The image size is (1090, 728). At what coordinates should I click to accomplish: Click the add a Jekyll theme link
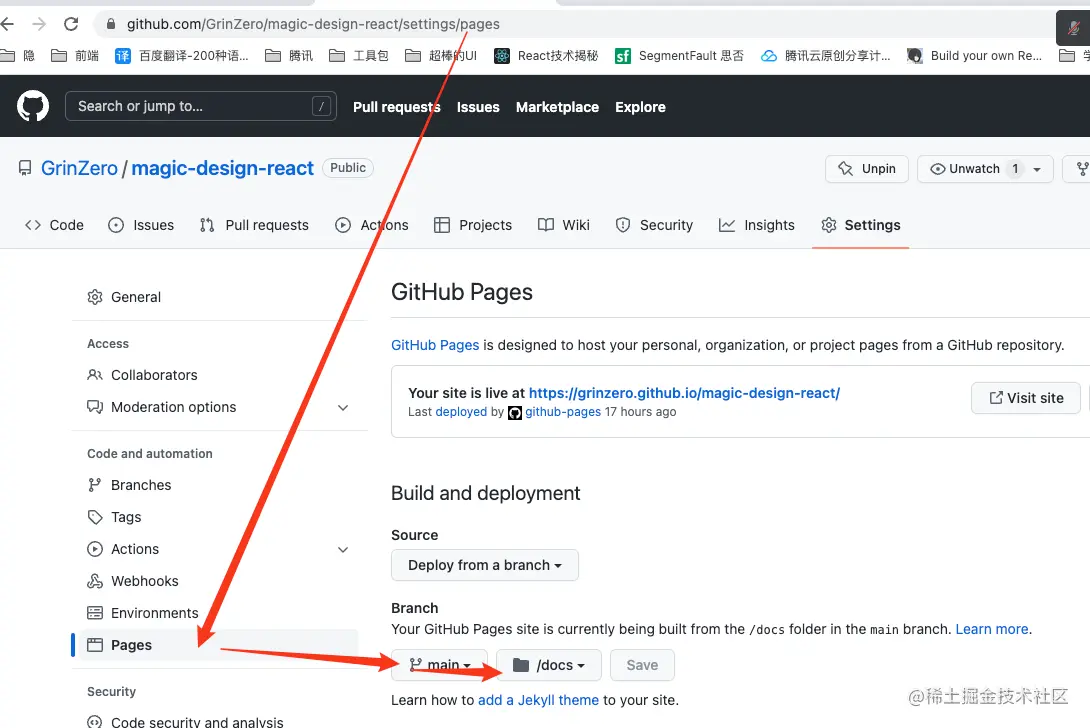tap(538, 700)
